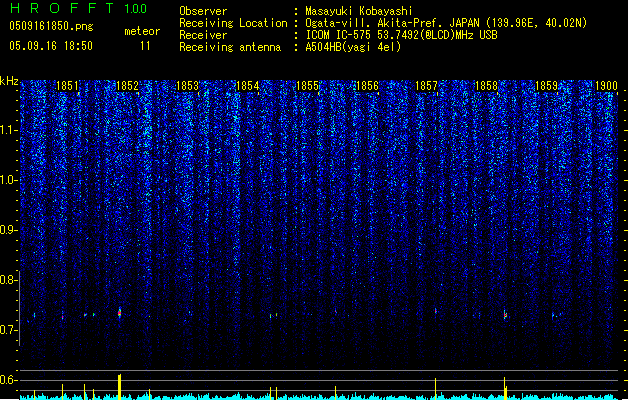Click the kHz axis unit label
629x400 pixels.
click(x=9, y=81)
